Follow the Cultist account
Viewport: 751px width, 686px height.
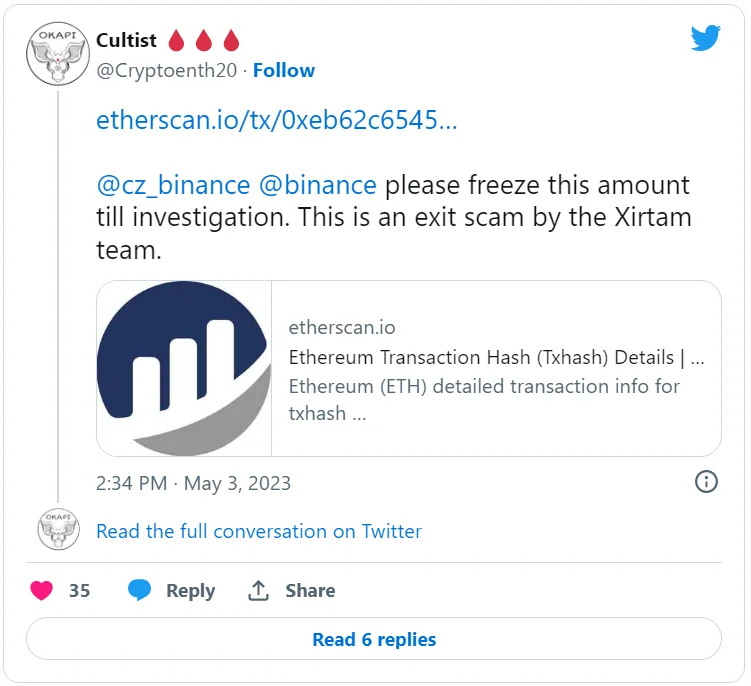pyautogui.click(x=284, y=71)
